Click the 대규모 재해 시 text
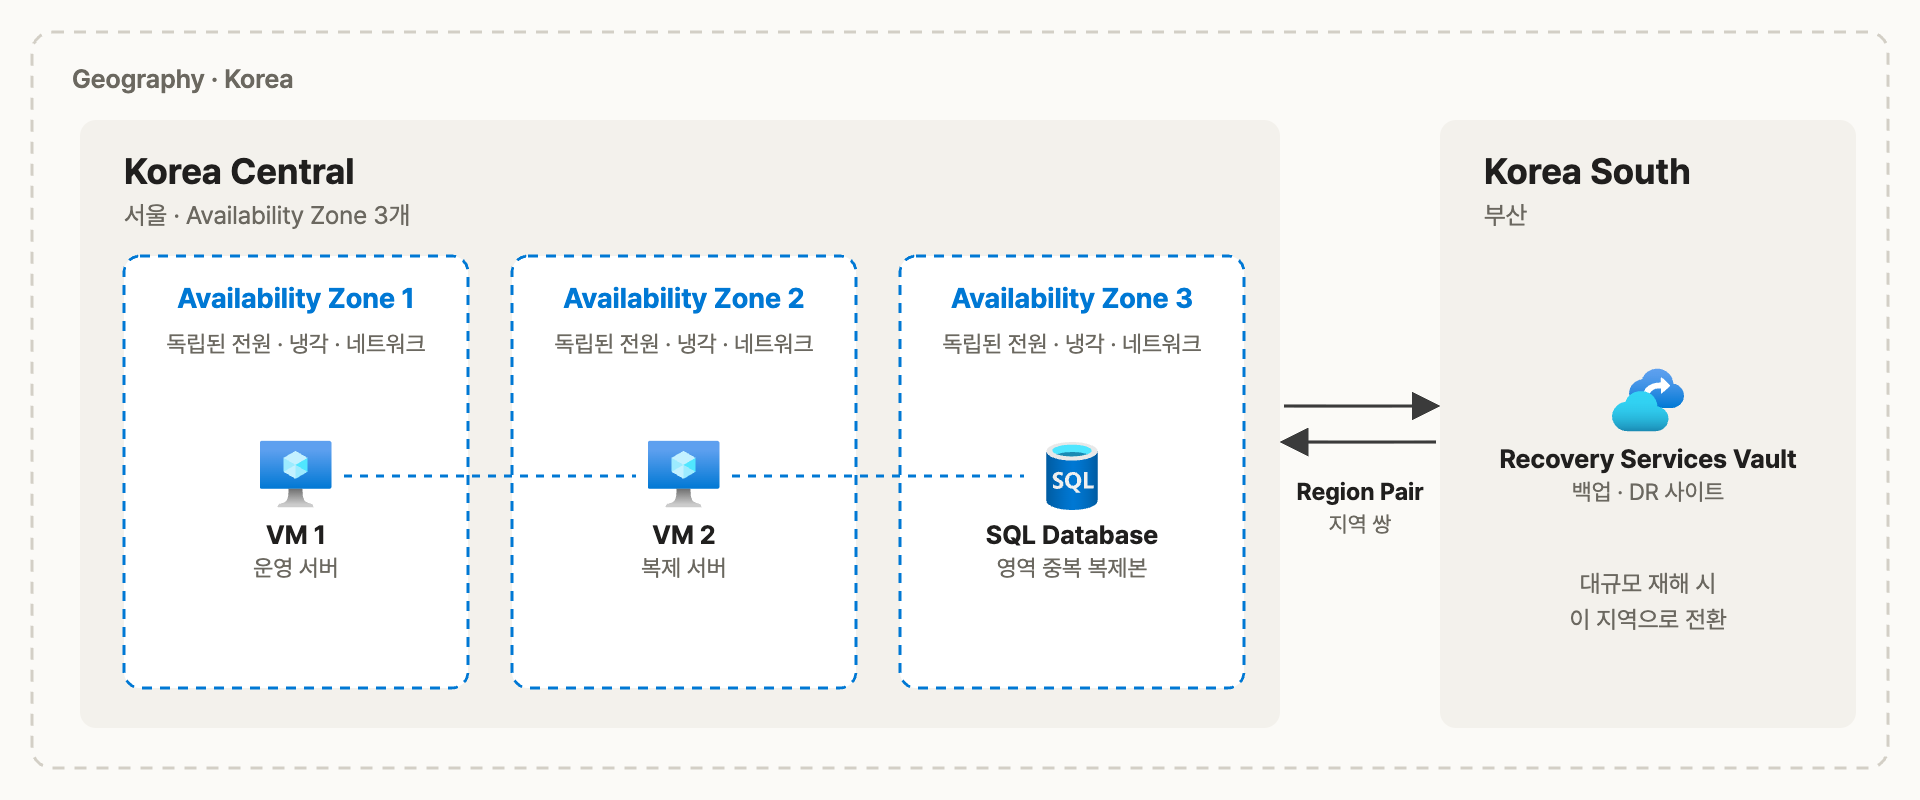1920x800 pixels. coord(1648,583)
